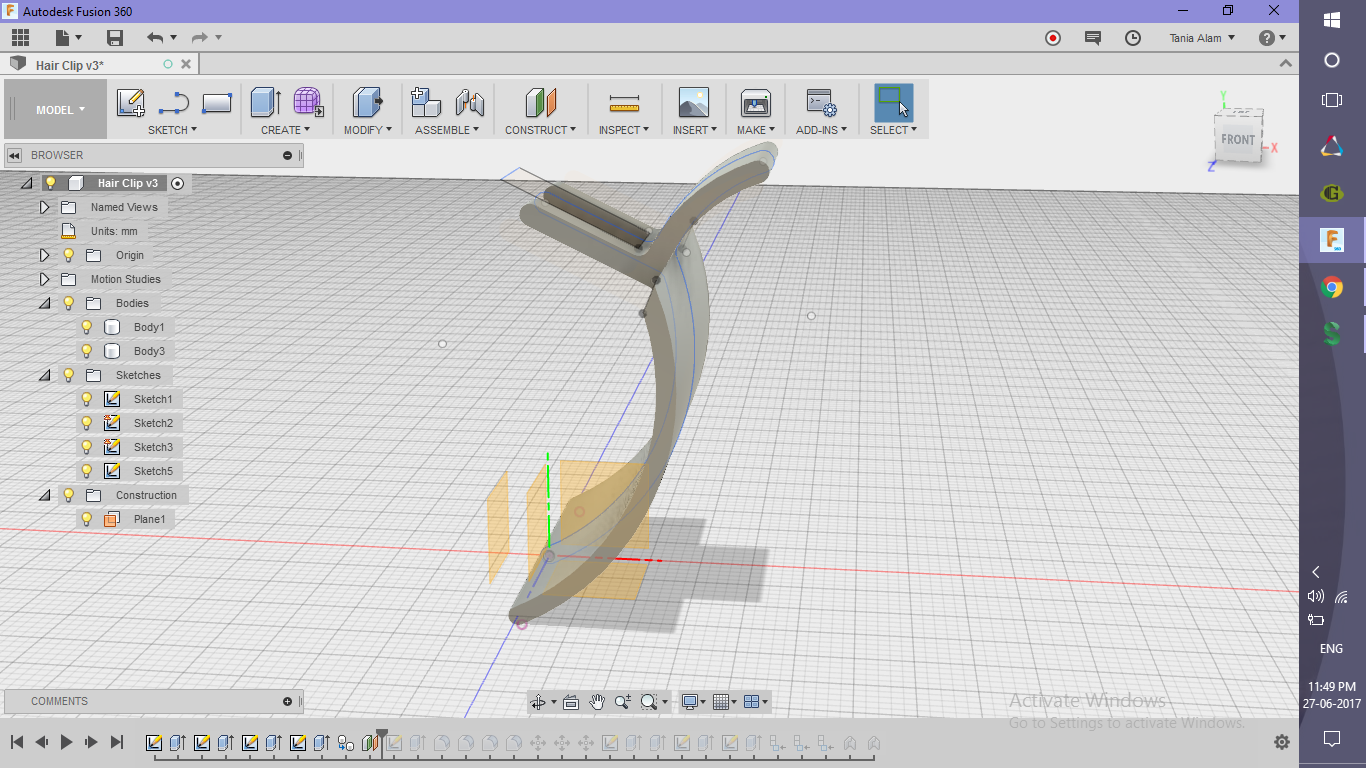Jump to timeline end
Viewport: 1366px width, 768px height.
[x=116, y=742]
